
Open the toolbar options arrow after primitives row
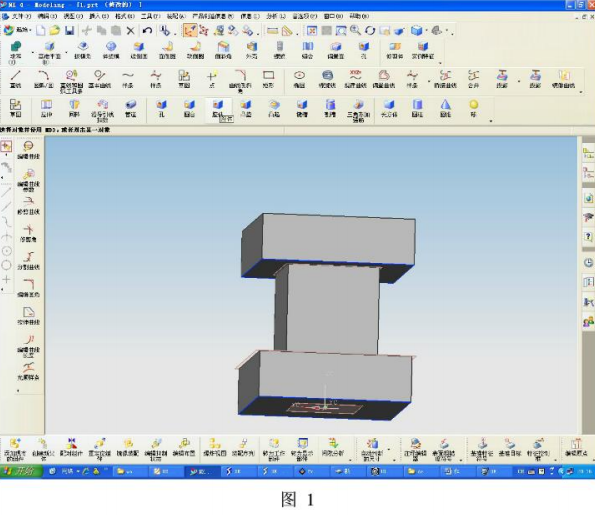point(491,121)
